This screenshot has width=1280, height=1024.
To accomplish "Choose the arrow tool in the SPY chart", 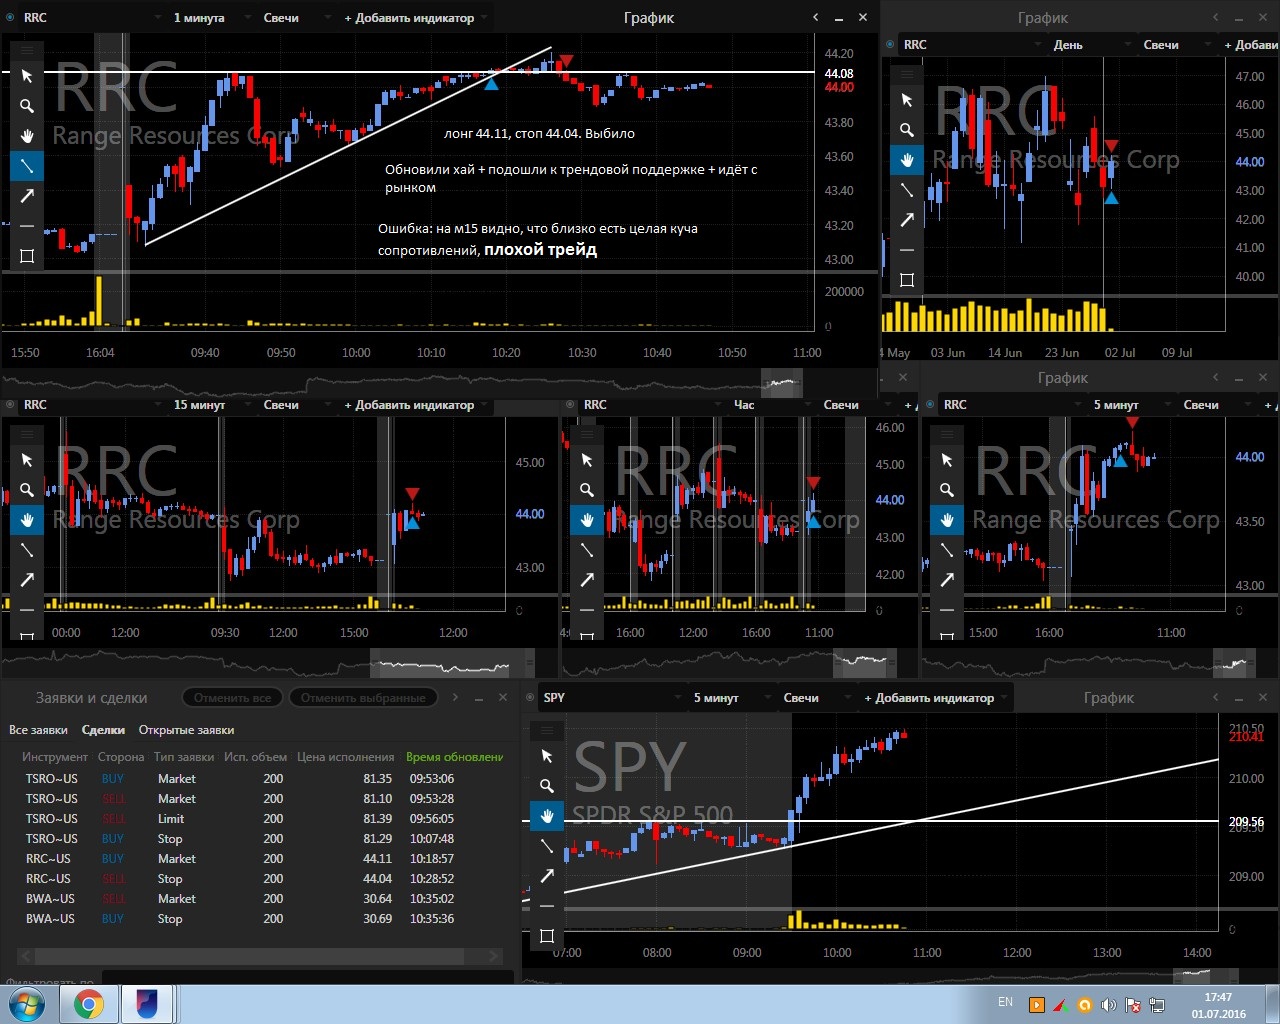I will pos(547,876).
